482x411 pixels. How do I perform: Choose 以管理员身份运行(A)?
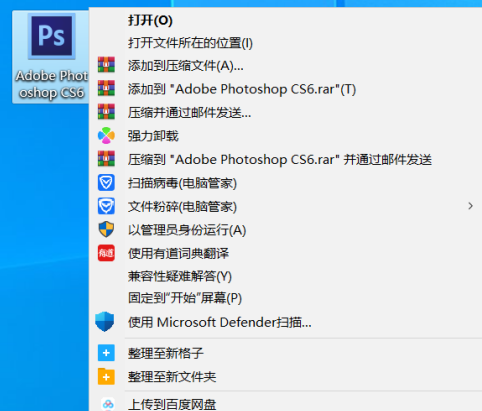(187, 230)
